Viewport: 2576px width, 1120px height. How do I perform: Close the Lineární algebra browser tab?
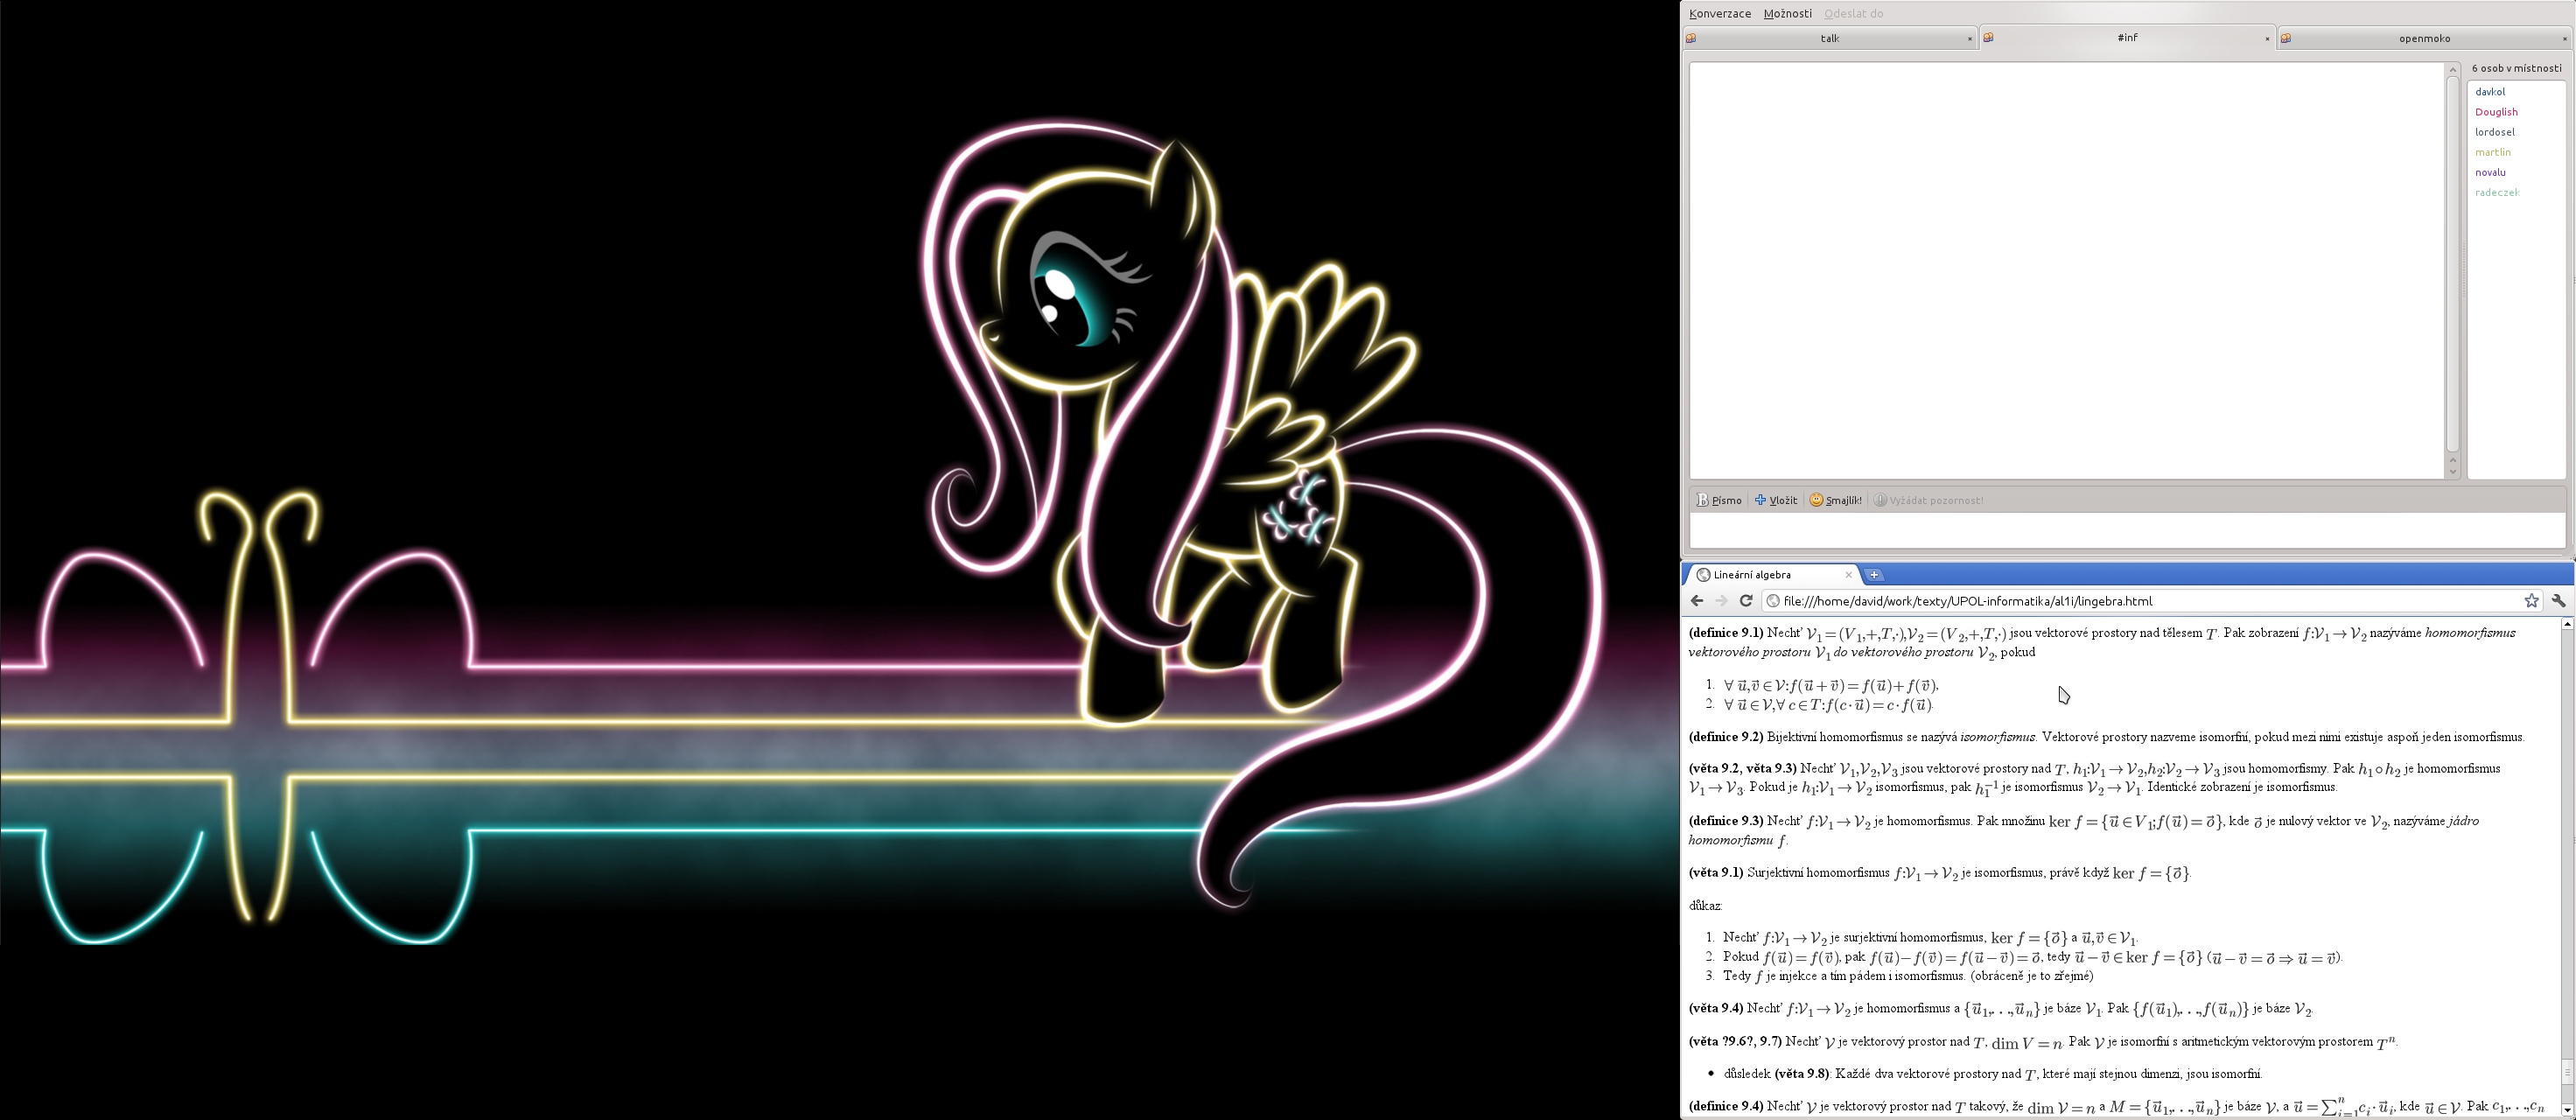[x=1848, y=575]
